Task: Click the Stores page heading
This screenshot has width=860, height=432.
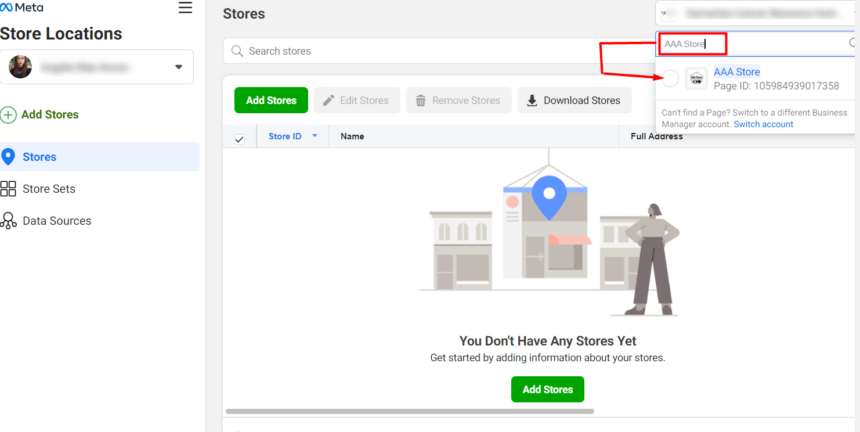Action: (x=244, y=14)
